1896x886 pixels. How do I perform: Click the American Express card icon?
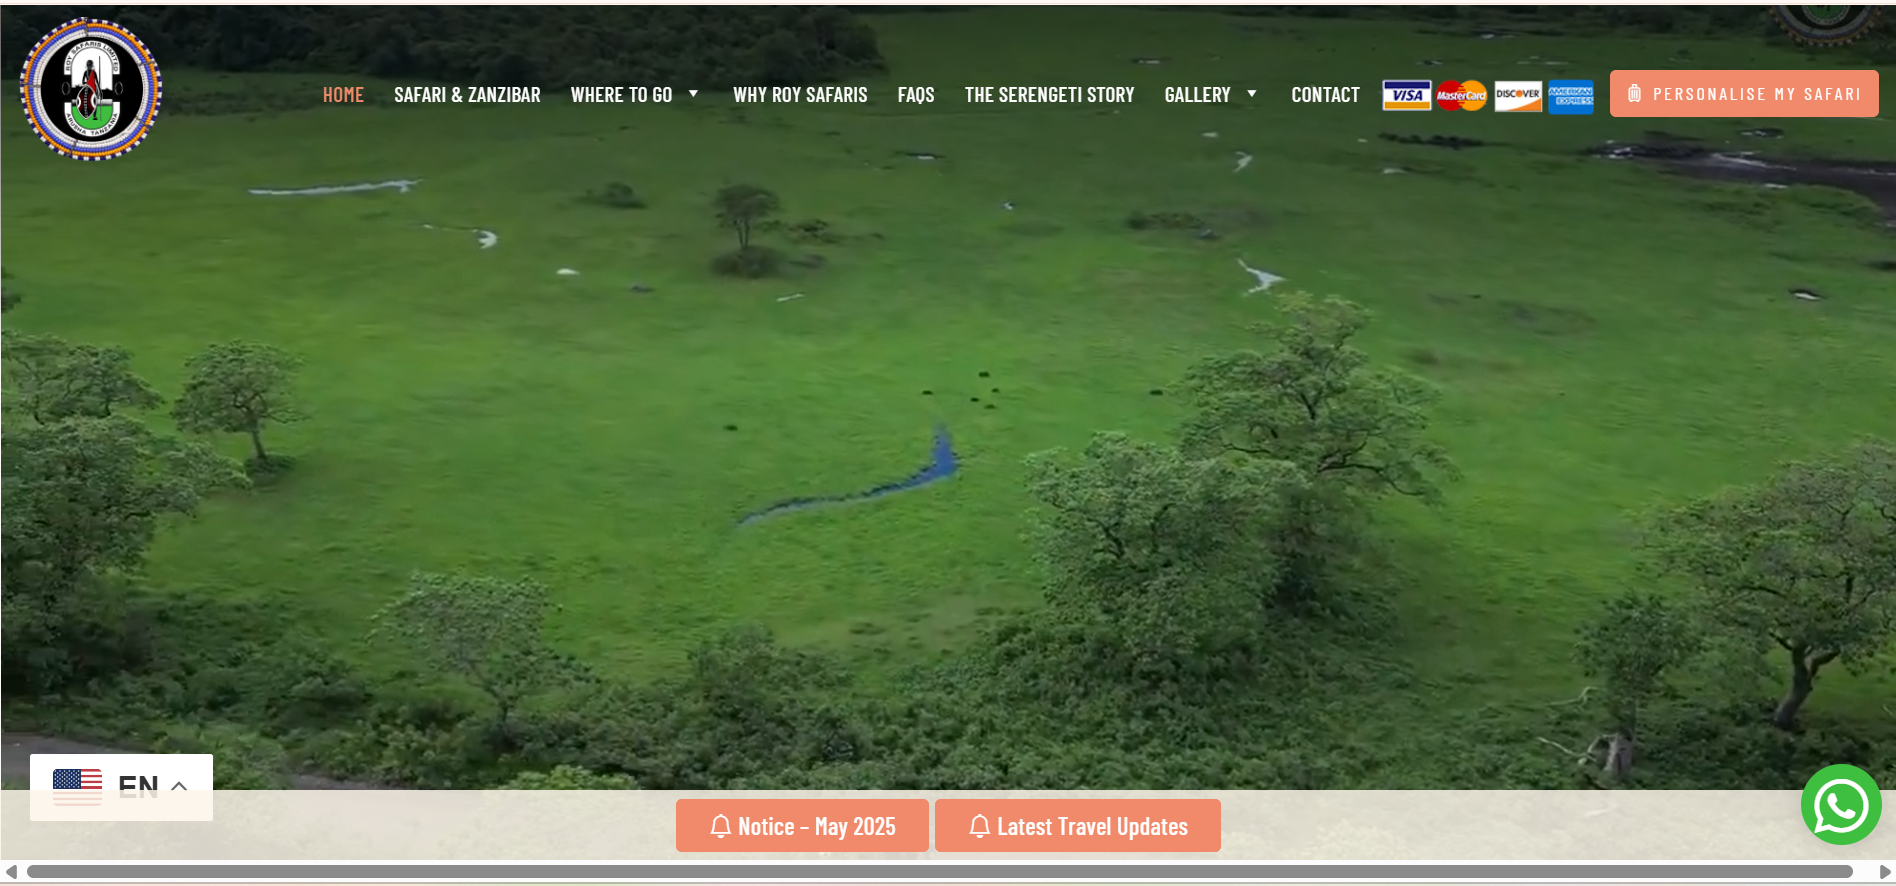(1571, 96)
